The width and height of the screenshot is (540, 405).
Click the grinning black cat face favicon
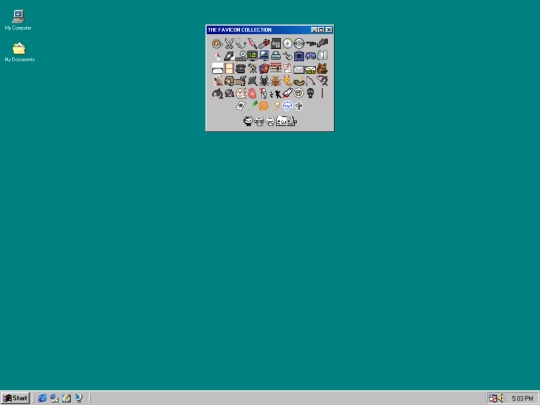[248, 121]
